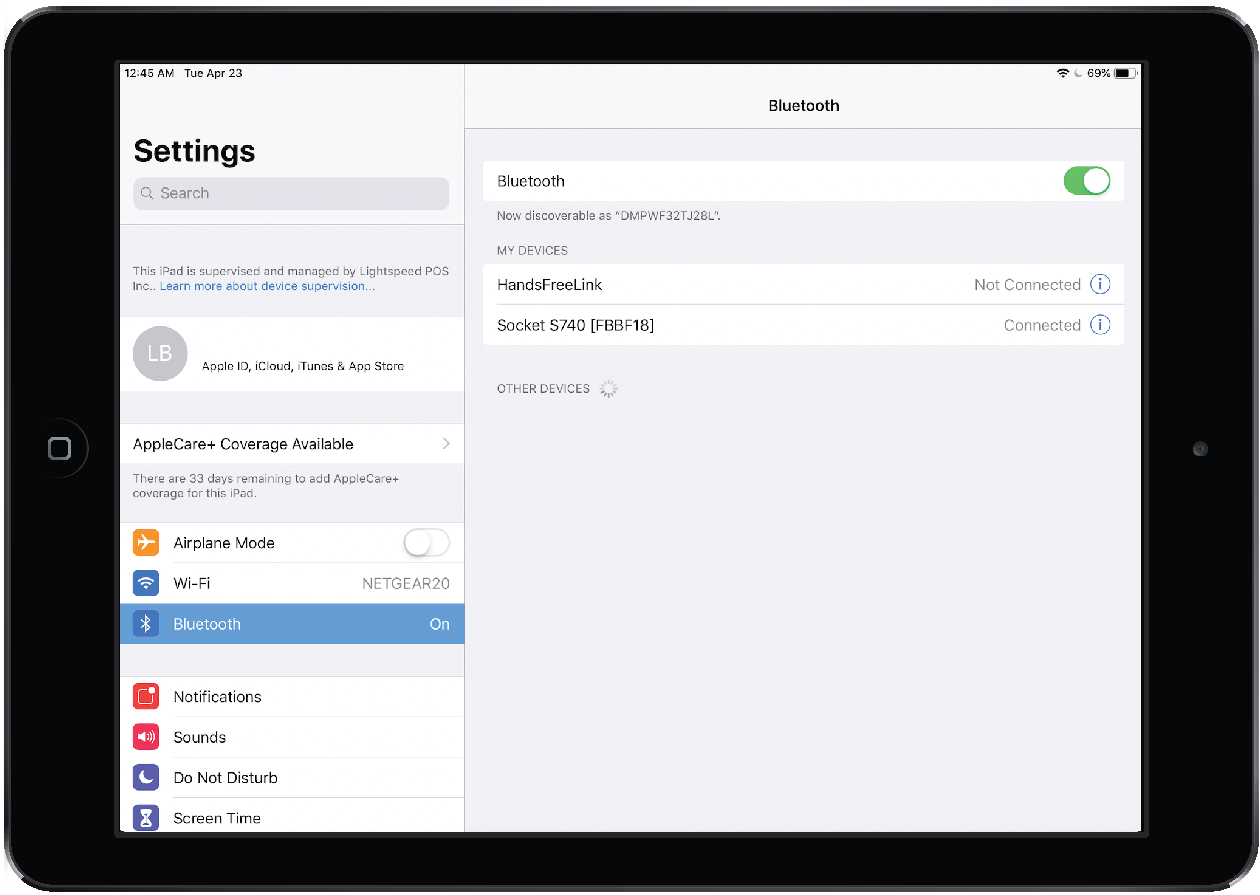Tap the Do Not Disturb moon icon
Viewport: 1260px width, 895px height.
point(146,778)
